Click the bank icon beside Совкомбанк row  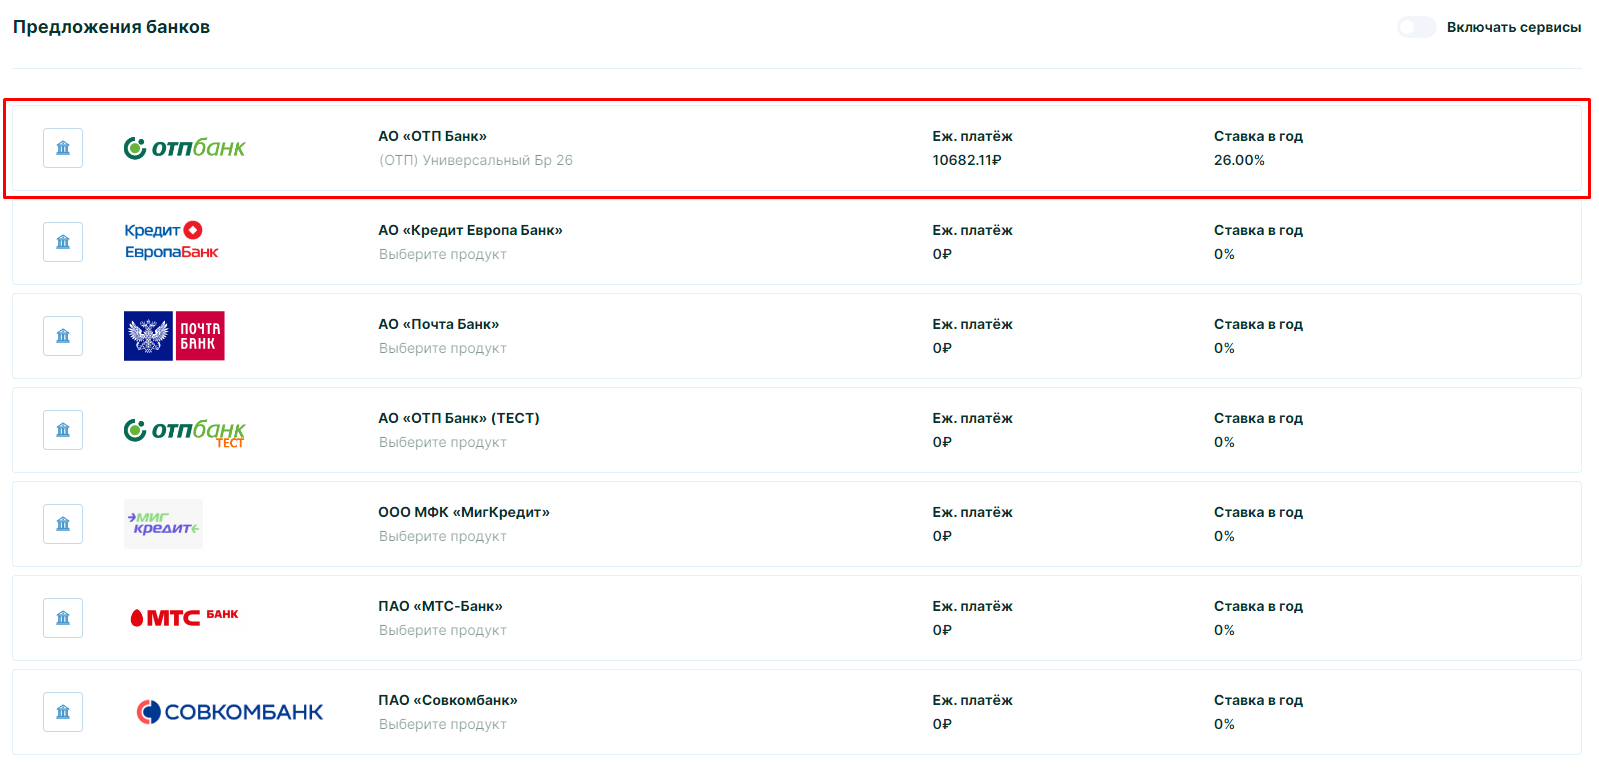tap(63, 712)
